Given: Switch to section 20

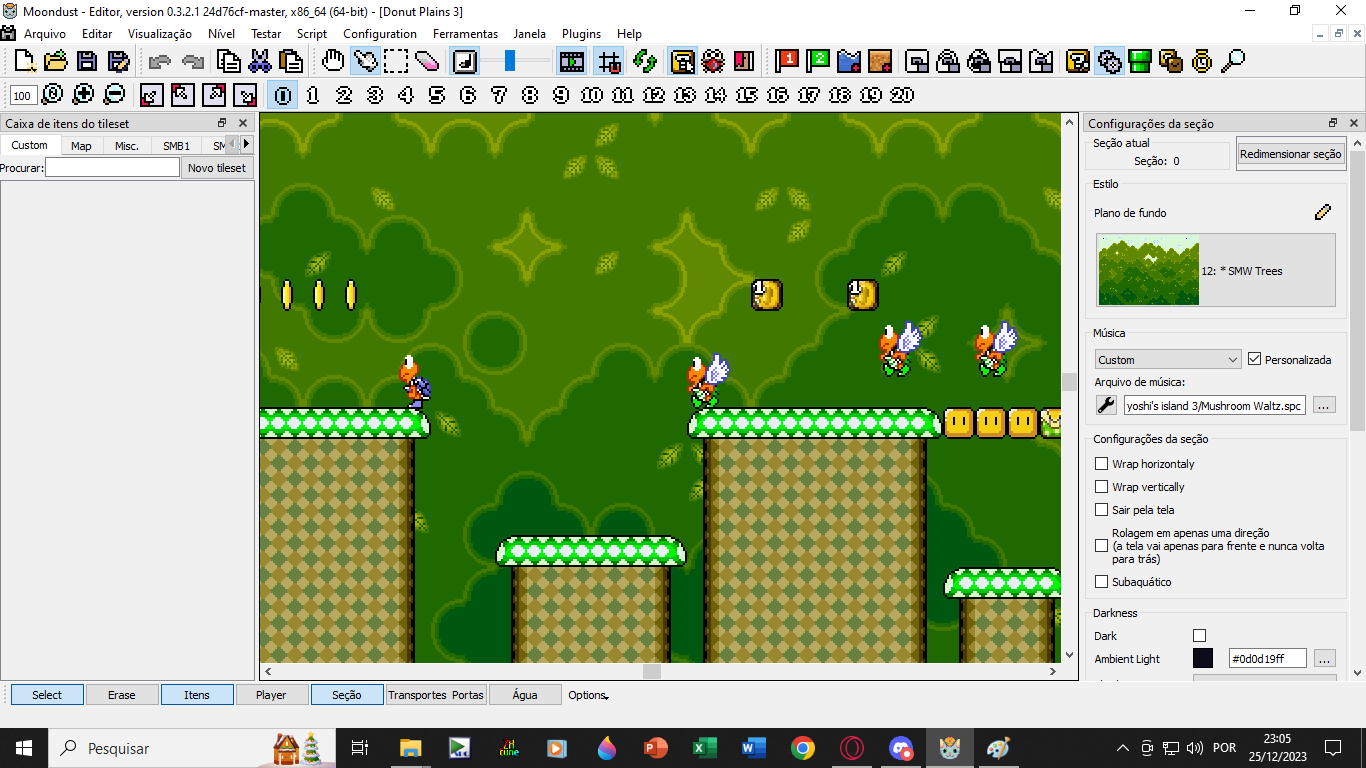Looking at the screenshot, I should [902, 95].
